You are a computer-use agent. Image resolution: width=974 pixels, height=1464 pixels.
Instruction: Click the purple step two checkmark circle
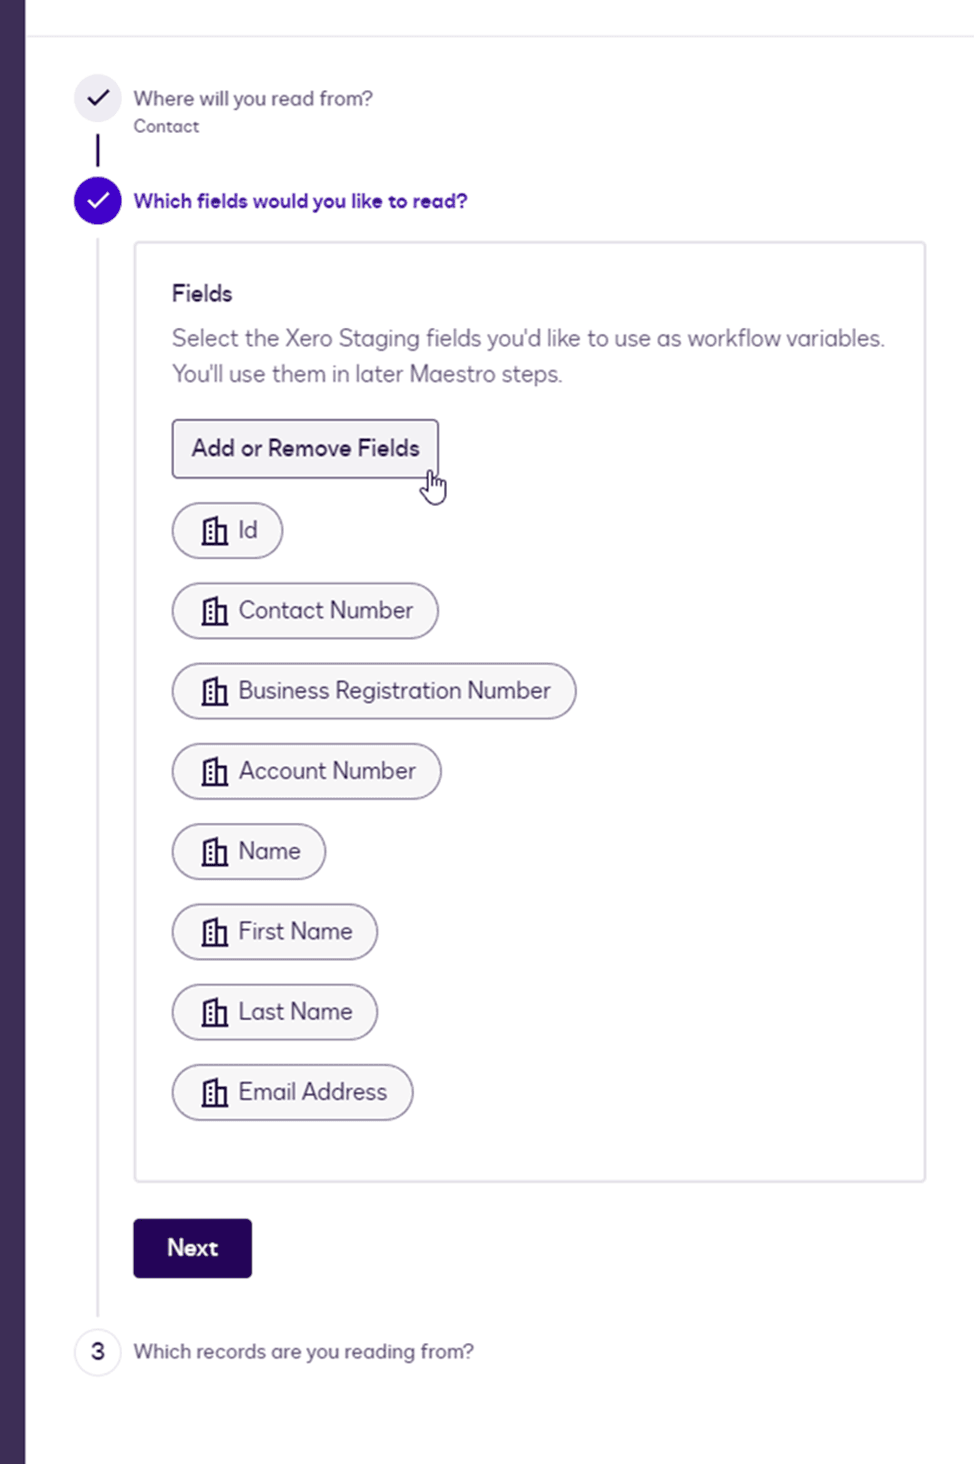[98, 201]
